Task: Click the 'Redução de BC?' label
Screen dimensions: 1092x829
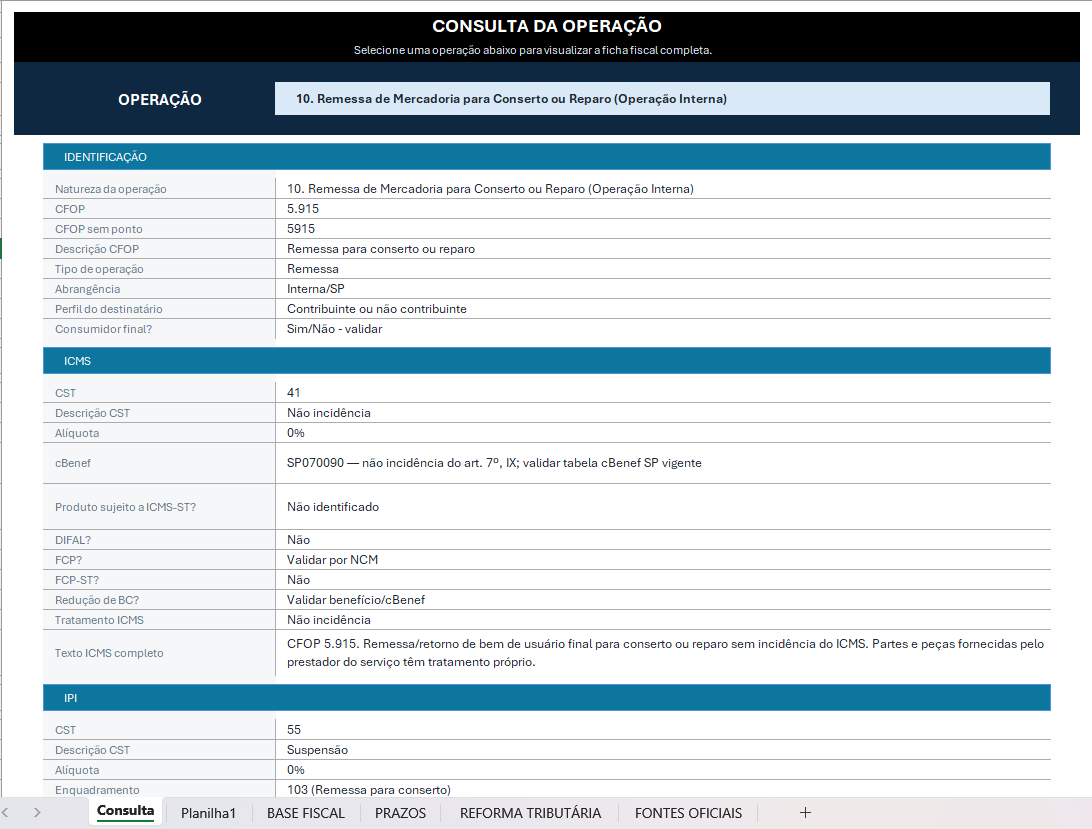Action: [97, 600]
